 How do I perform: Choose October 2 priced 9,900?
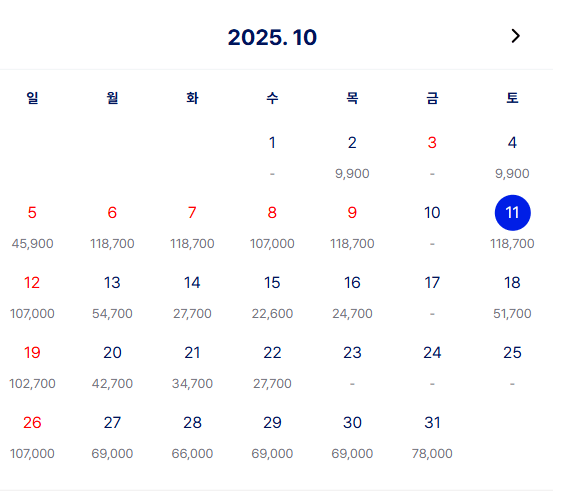coord(352,157)
